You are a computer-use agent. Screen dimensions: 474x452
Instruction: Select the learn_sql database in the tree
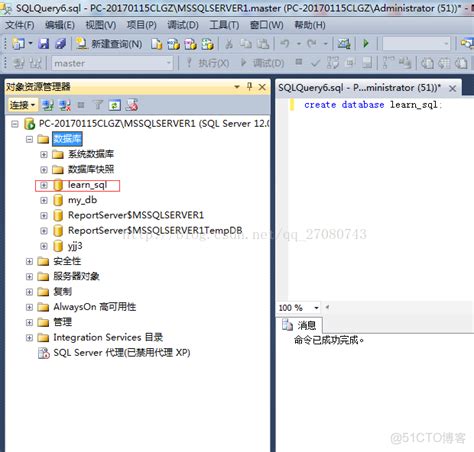87,185
